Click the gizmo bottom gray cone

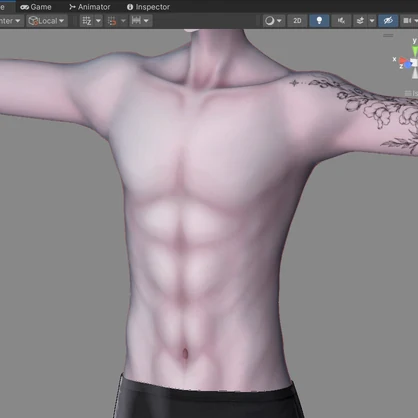coord(415,73)
